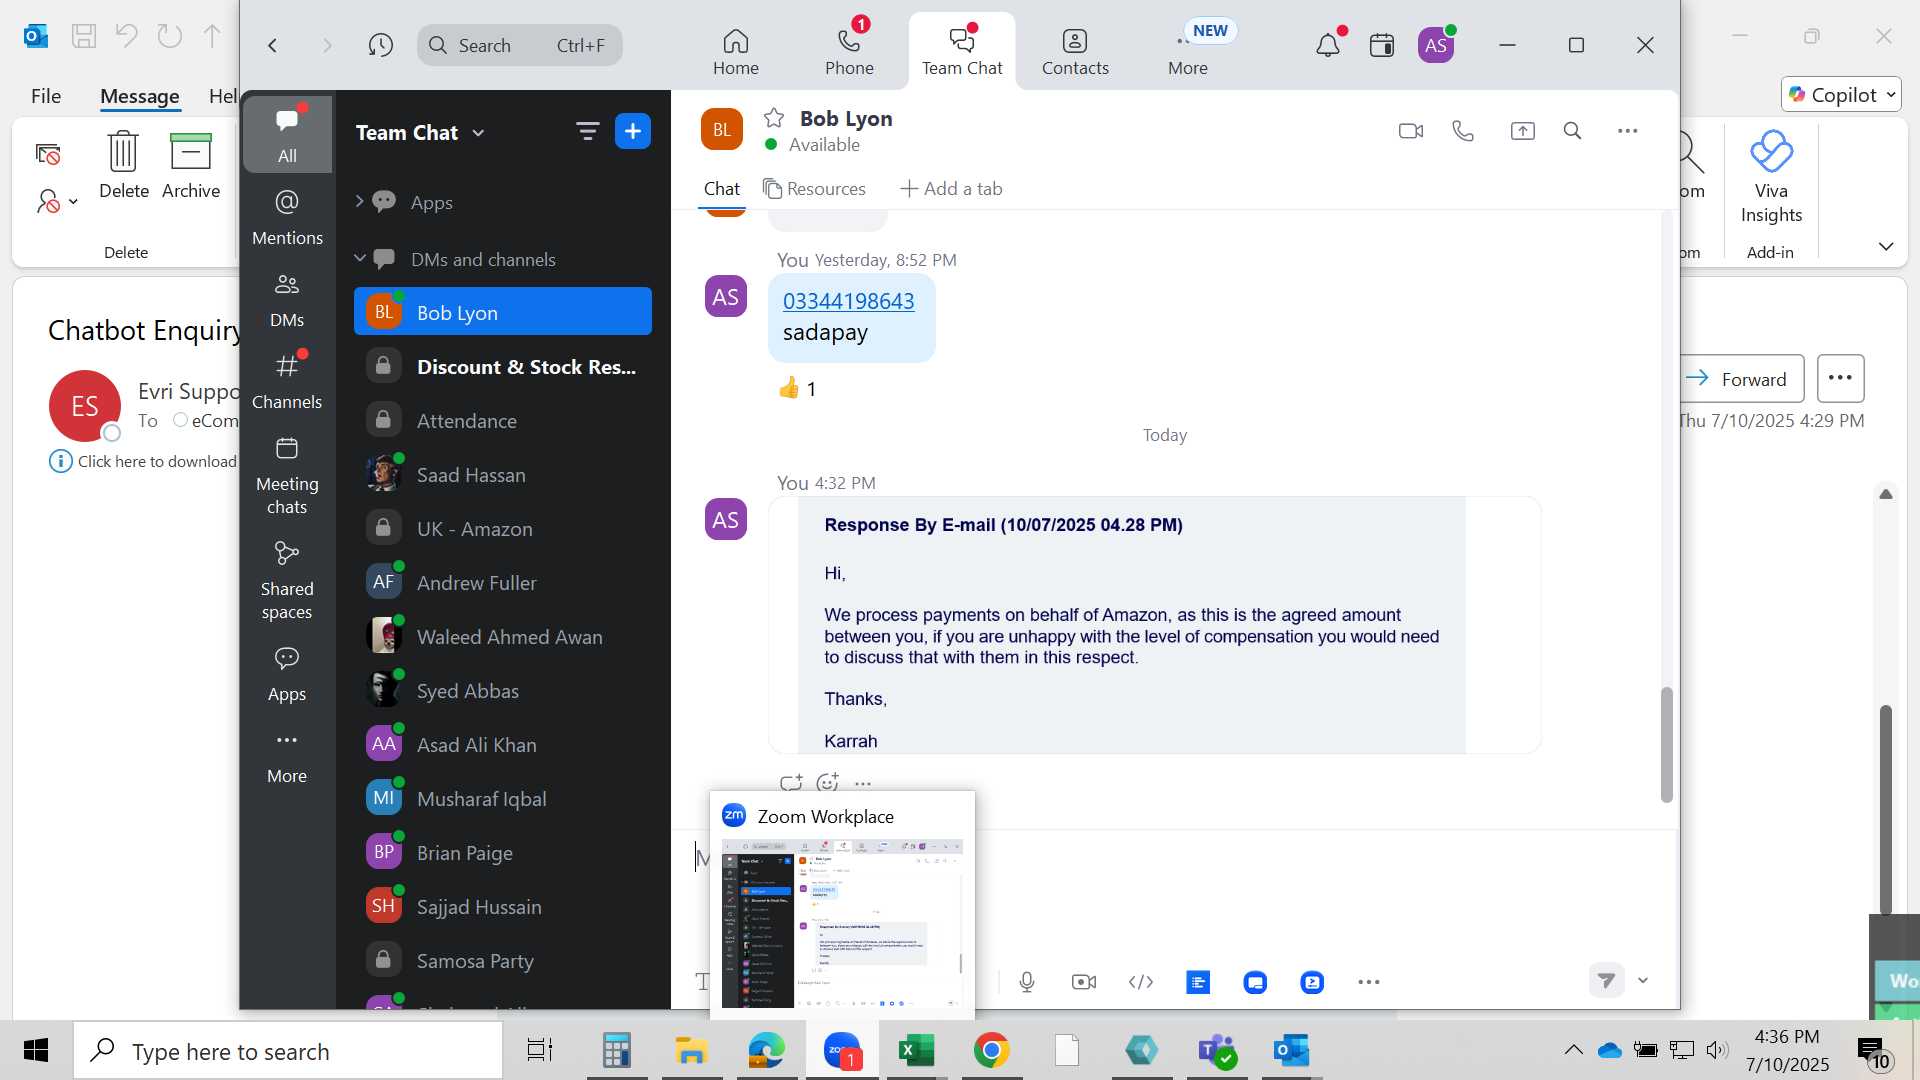Search within the Bob Lyon chat
The image size is (1920, 1080).
coord(1572,131)
